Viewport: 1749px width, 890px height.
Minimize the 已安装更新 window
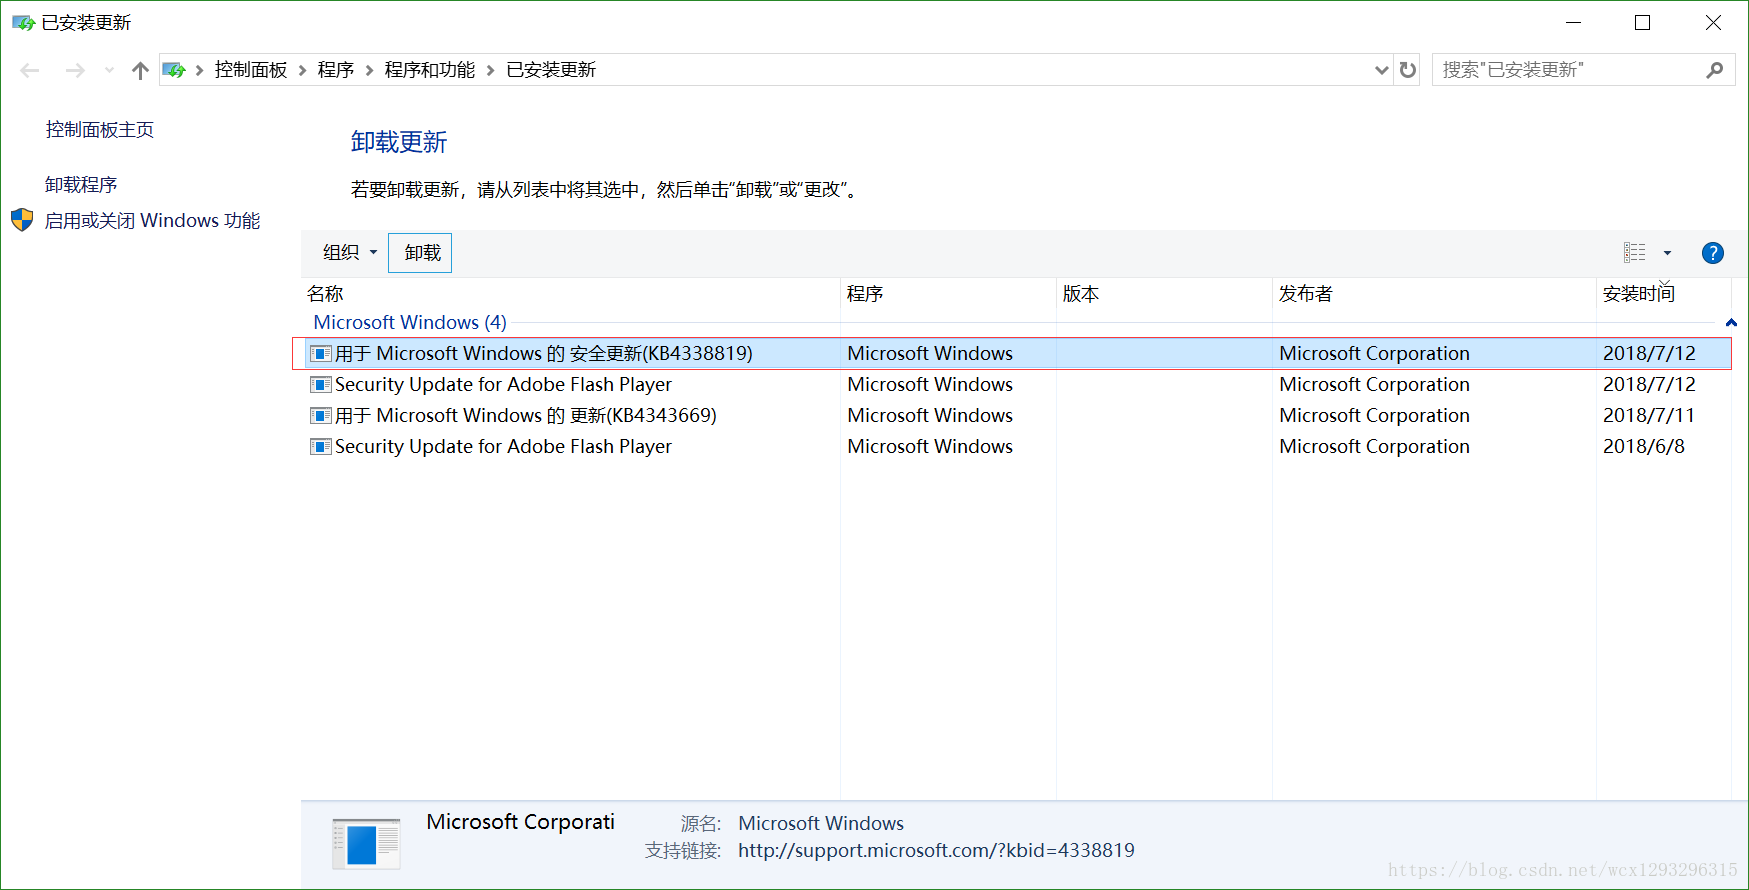pyautogui.click(x=1573, y=22)
